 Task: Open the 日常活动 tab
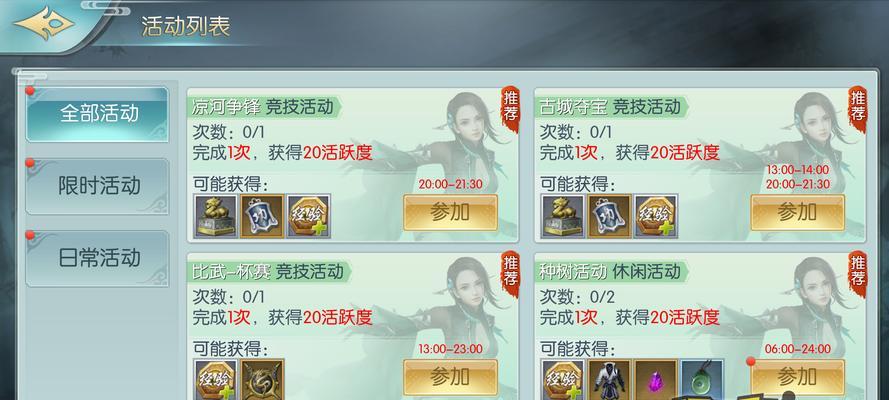tap(98, 258)
